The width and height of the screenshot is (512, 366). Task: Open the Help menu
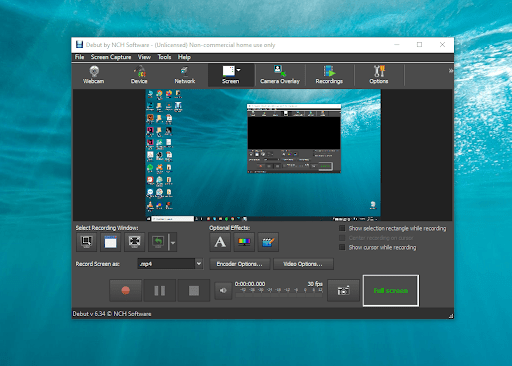(184, 57)
